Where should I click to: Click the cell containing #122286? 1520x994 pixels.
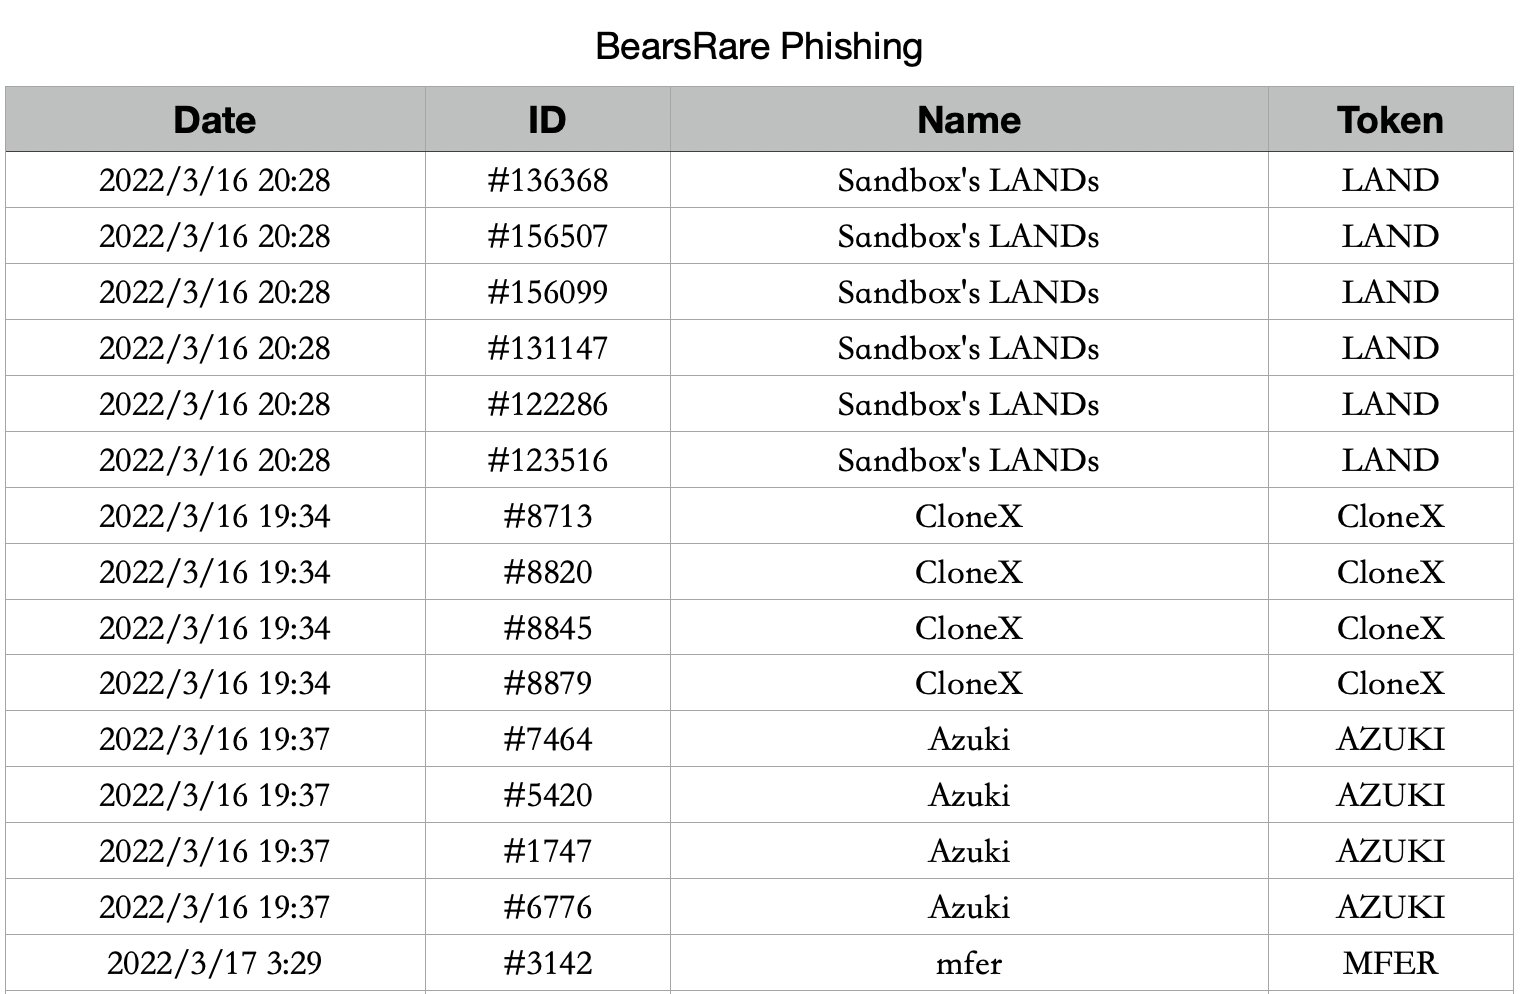click(547, 404)
